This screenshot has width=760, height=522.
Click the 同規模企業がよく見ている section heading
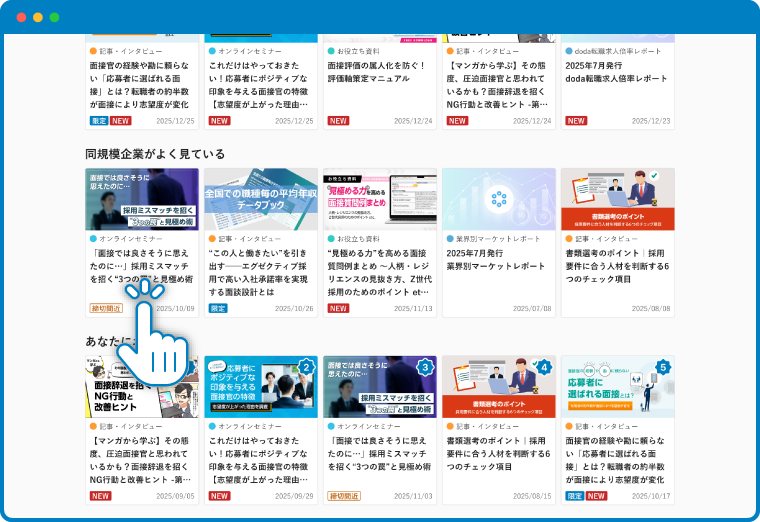click(155, 154)
